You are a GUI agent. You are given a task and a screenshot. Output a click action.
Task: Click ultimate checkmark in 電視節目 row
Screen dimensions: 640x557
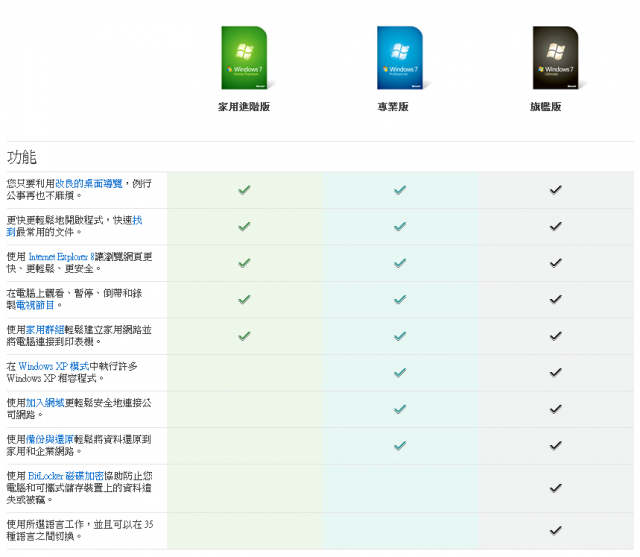[x=556, y=300]
